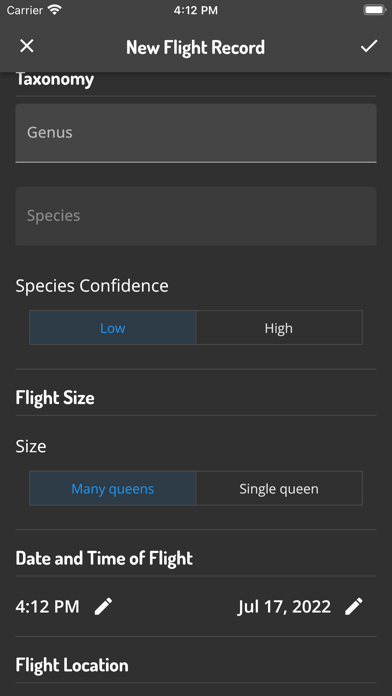
Task: Set Species Confidence to High
Action: click(279, 328)
